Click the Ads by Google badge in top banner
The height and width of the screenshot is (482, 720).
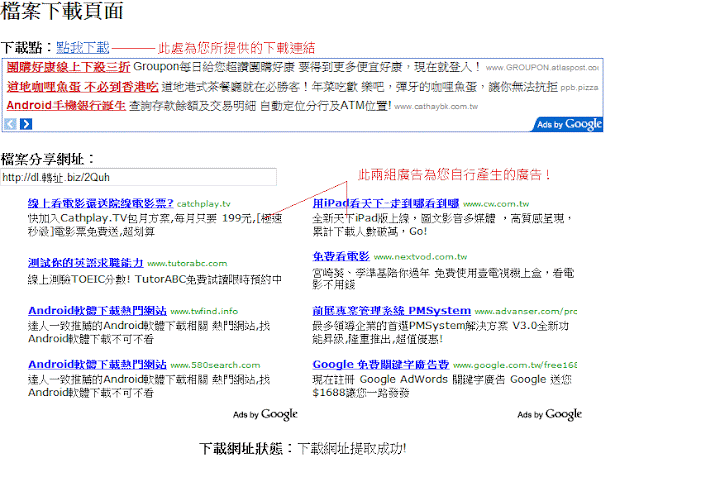coord(568,124)
